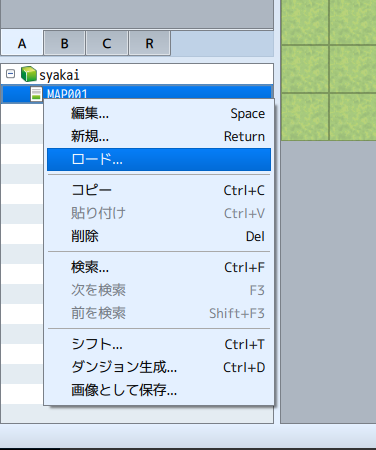Image resolution: width=376 pixels, height=450 pixels.
Task: Choose 編集... from the context menu
Action: tap(159, 114)
